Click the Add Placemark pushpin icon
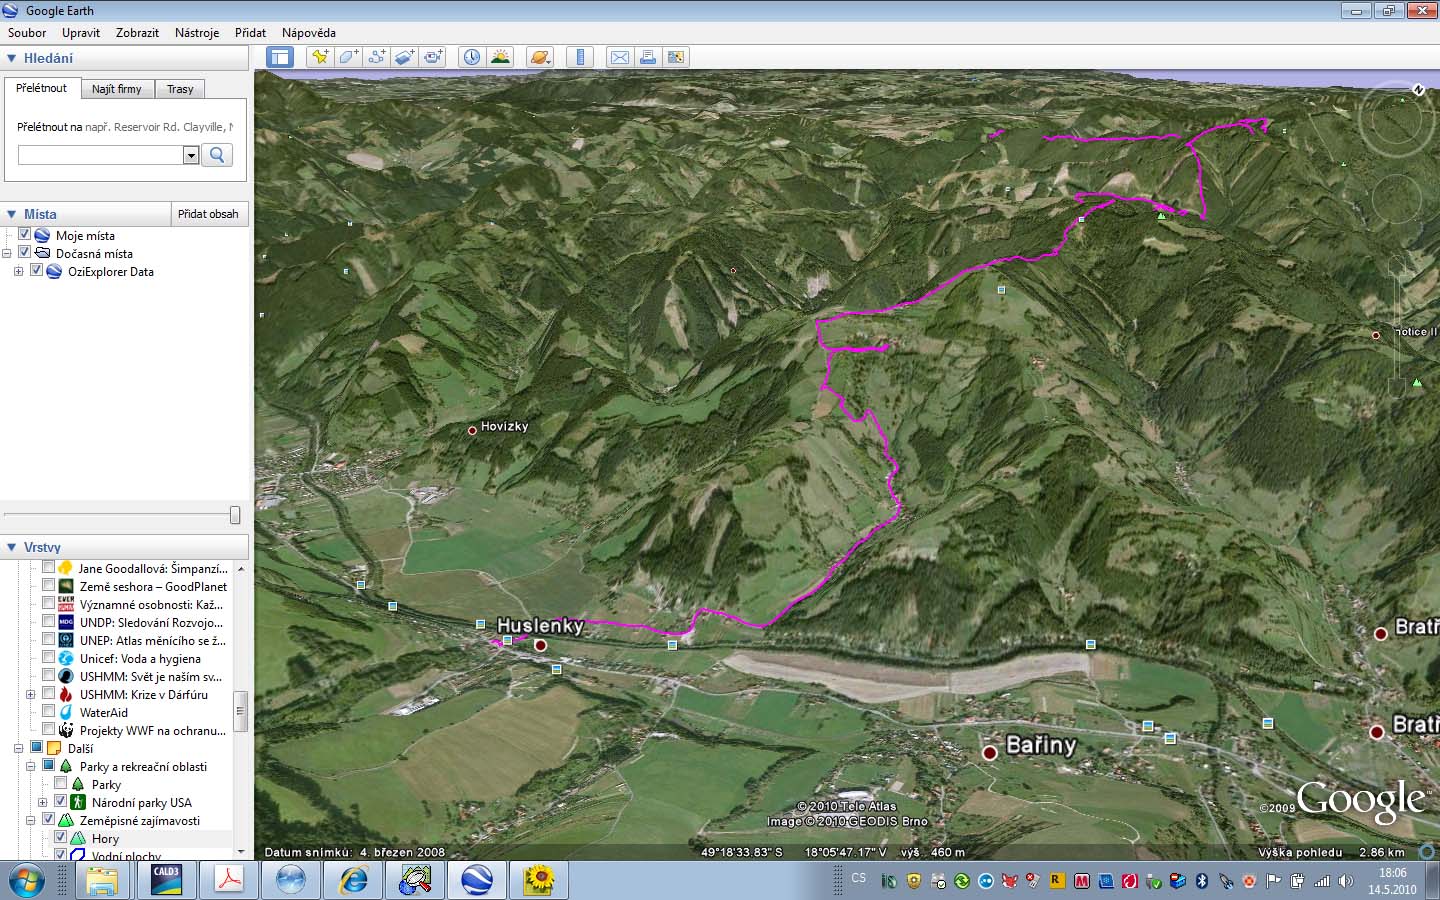Screen dimensions: 1440x900 pos(320,57)
